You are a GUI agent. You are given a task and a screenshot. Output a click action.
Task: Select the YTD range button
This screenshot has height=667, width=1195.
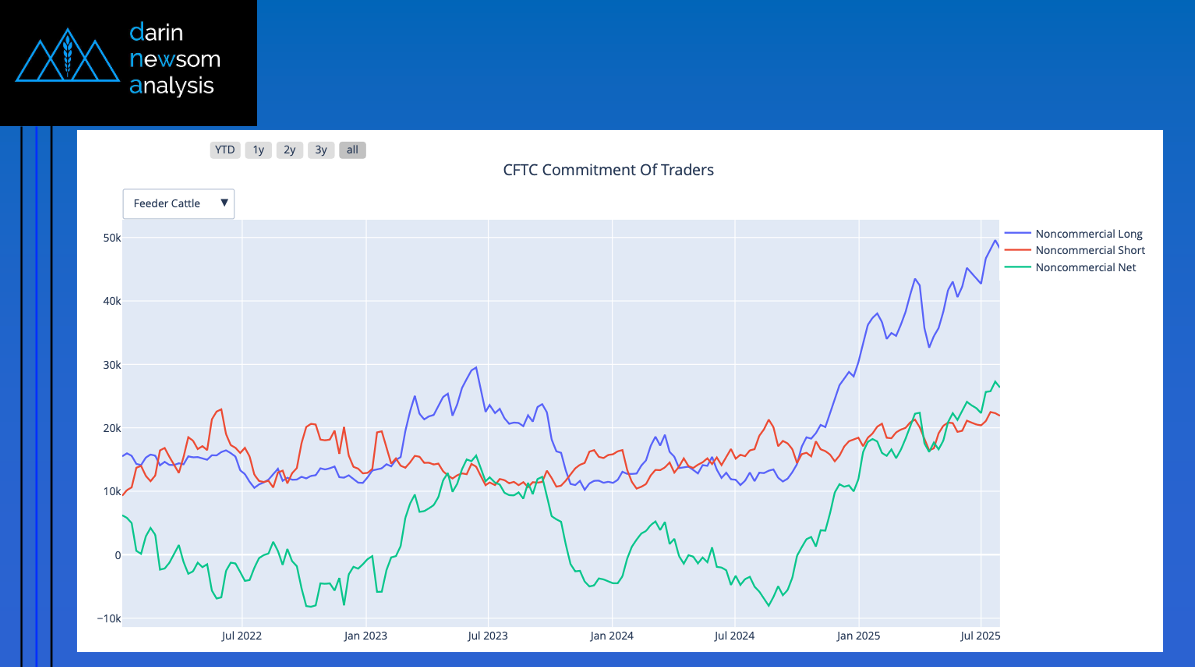point(225,150)
